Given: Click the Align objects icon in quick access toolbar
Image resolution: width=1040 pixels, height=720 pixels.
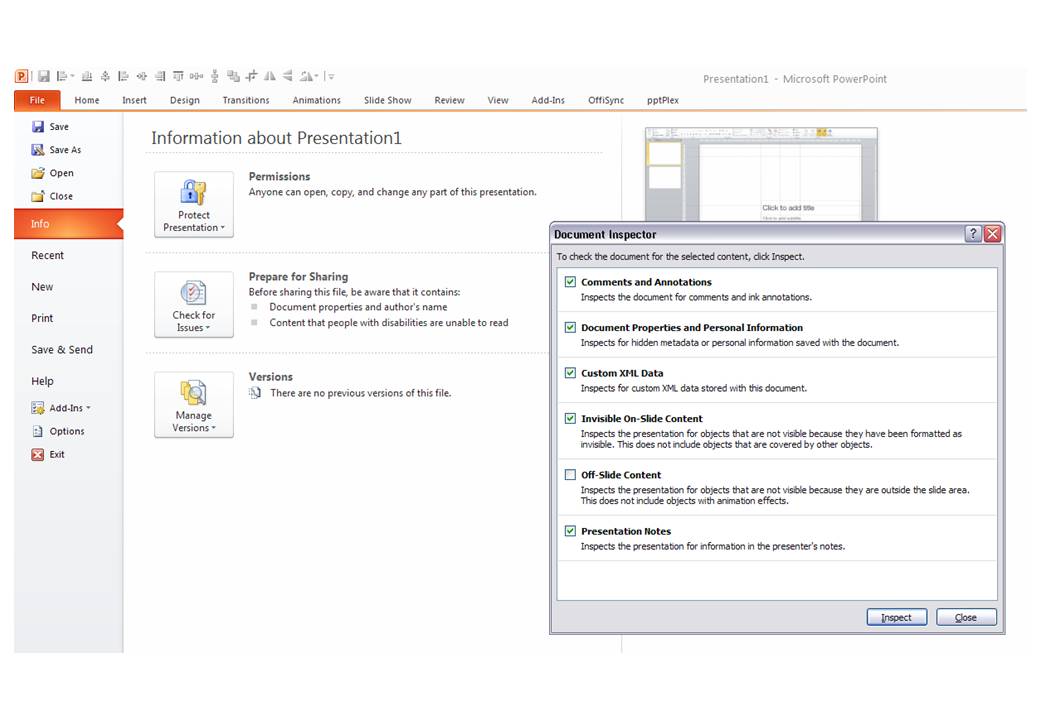Looking at the screenshot, I should [x=61, y=76].
